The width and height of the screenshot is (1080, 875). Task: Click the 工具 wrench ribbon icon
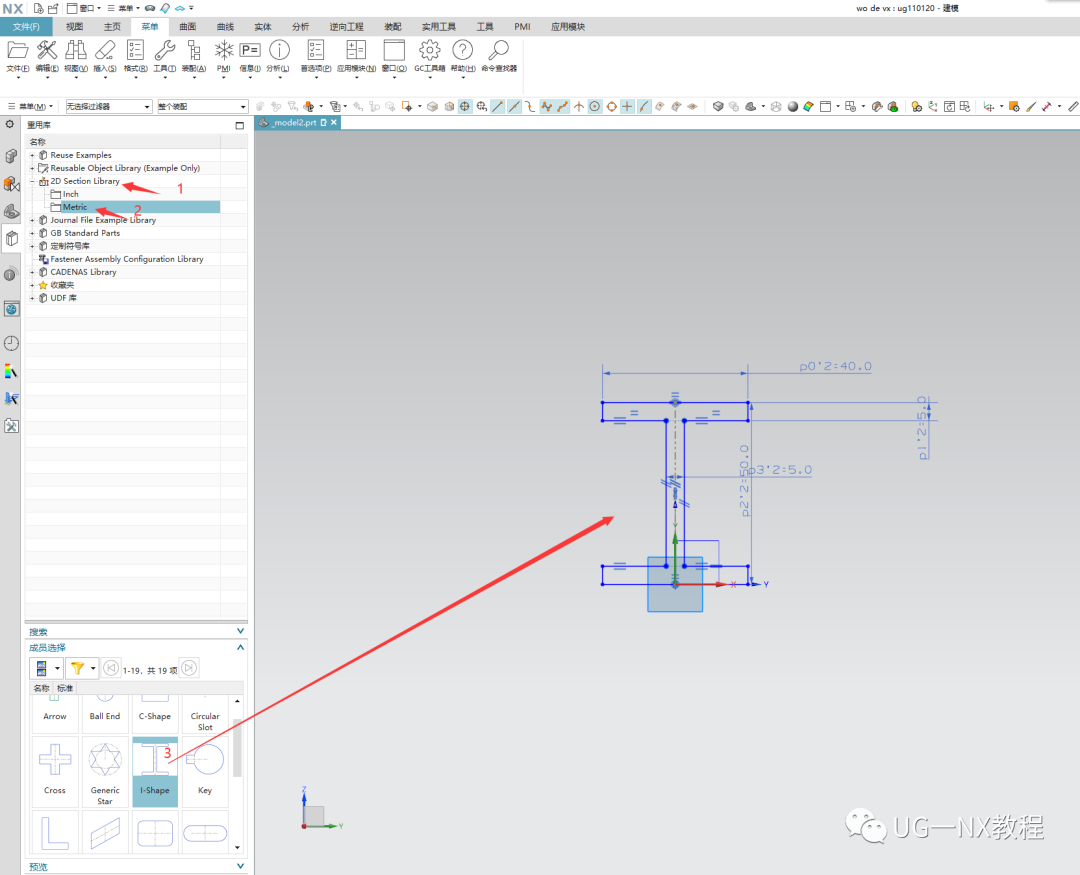[165, 50]
